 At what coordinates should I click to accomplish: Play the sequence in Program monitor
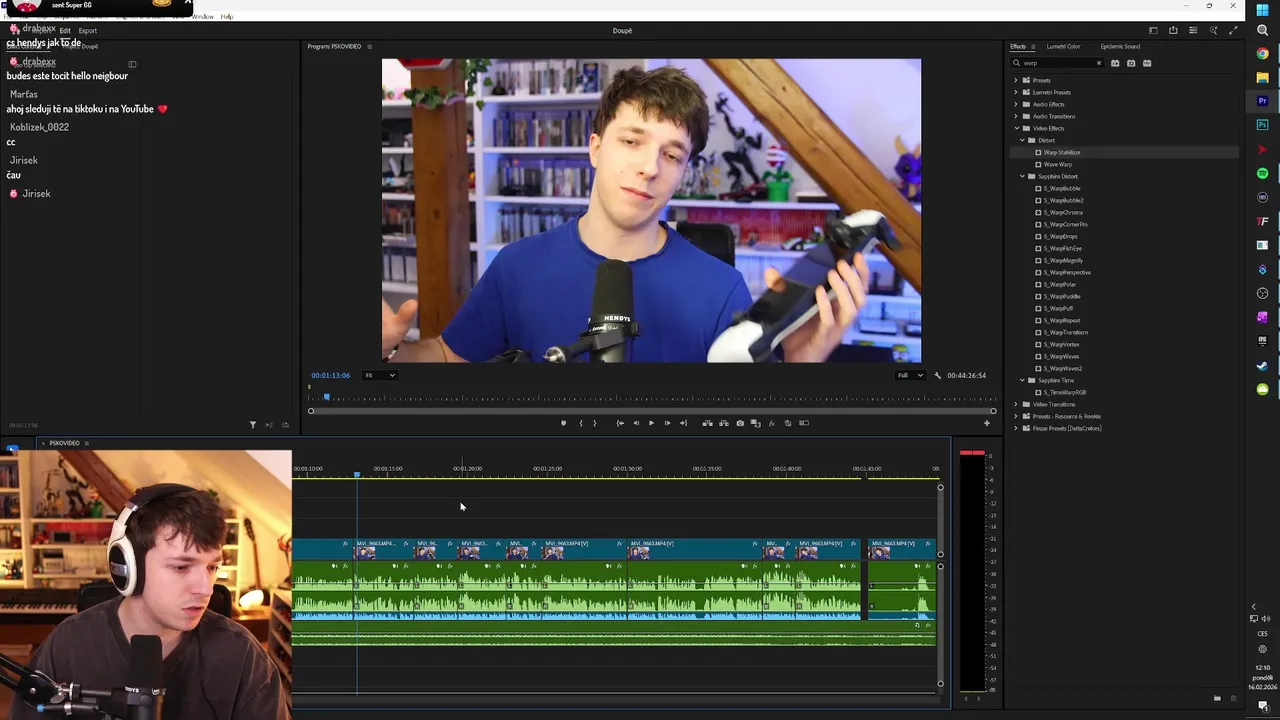[651, 423]
